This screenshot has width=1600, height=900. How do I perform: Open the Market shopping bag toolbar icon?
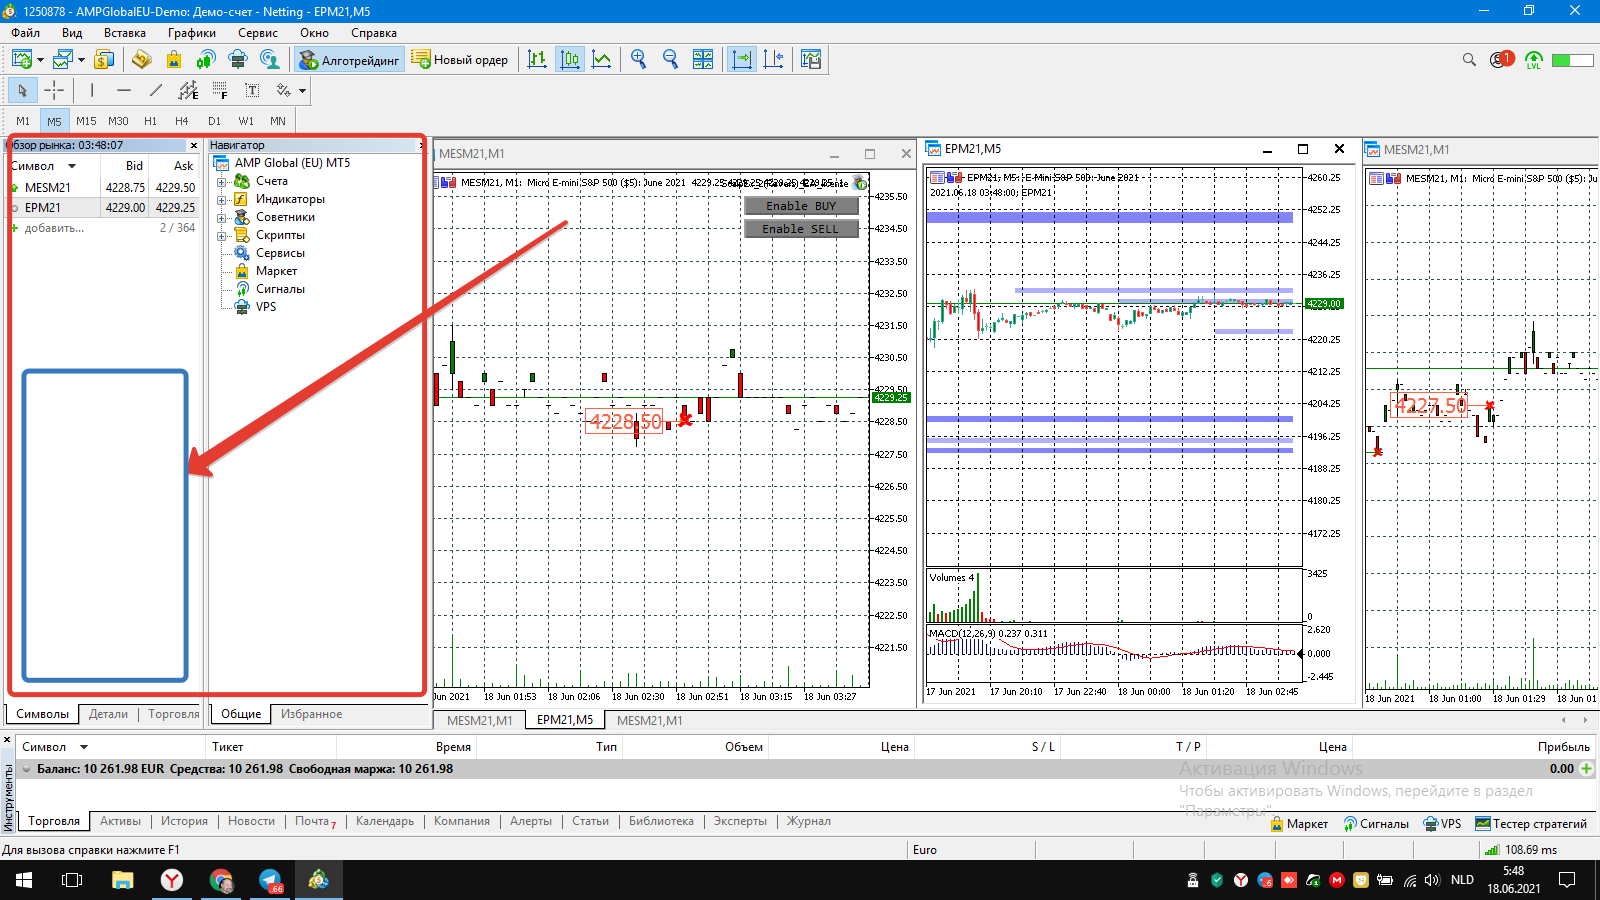(174, 60)
